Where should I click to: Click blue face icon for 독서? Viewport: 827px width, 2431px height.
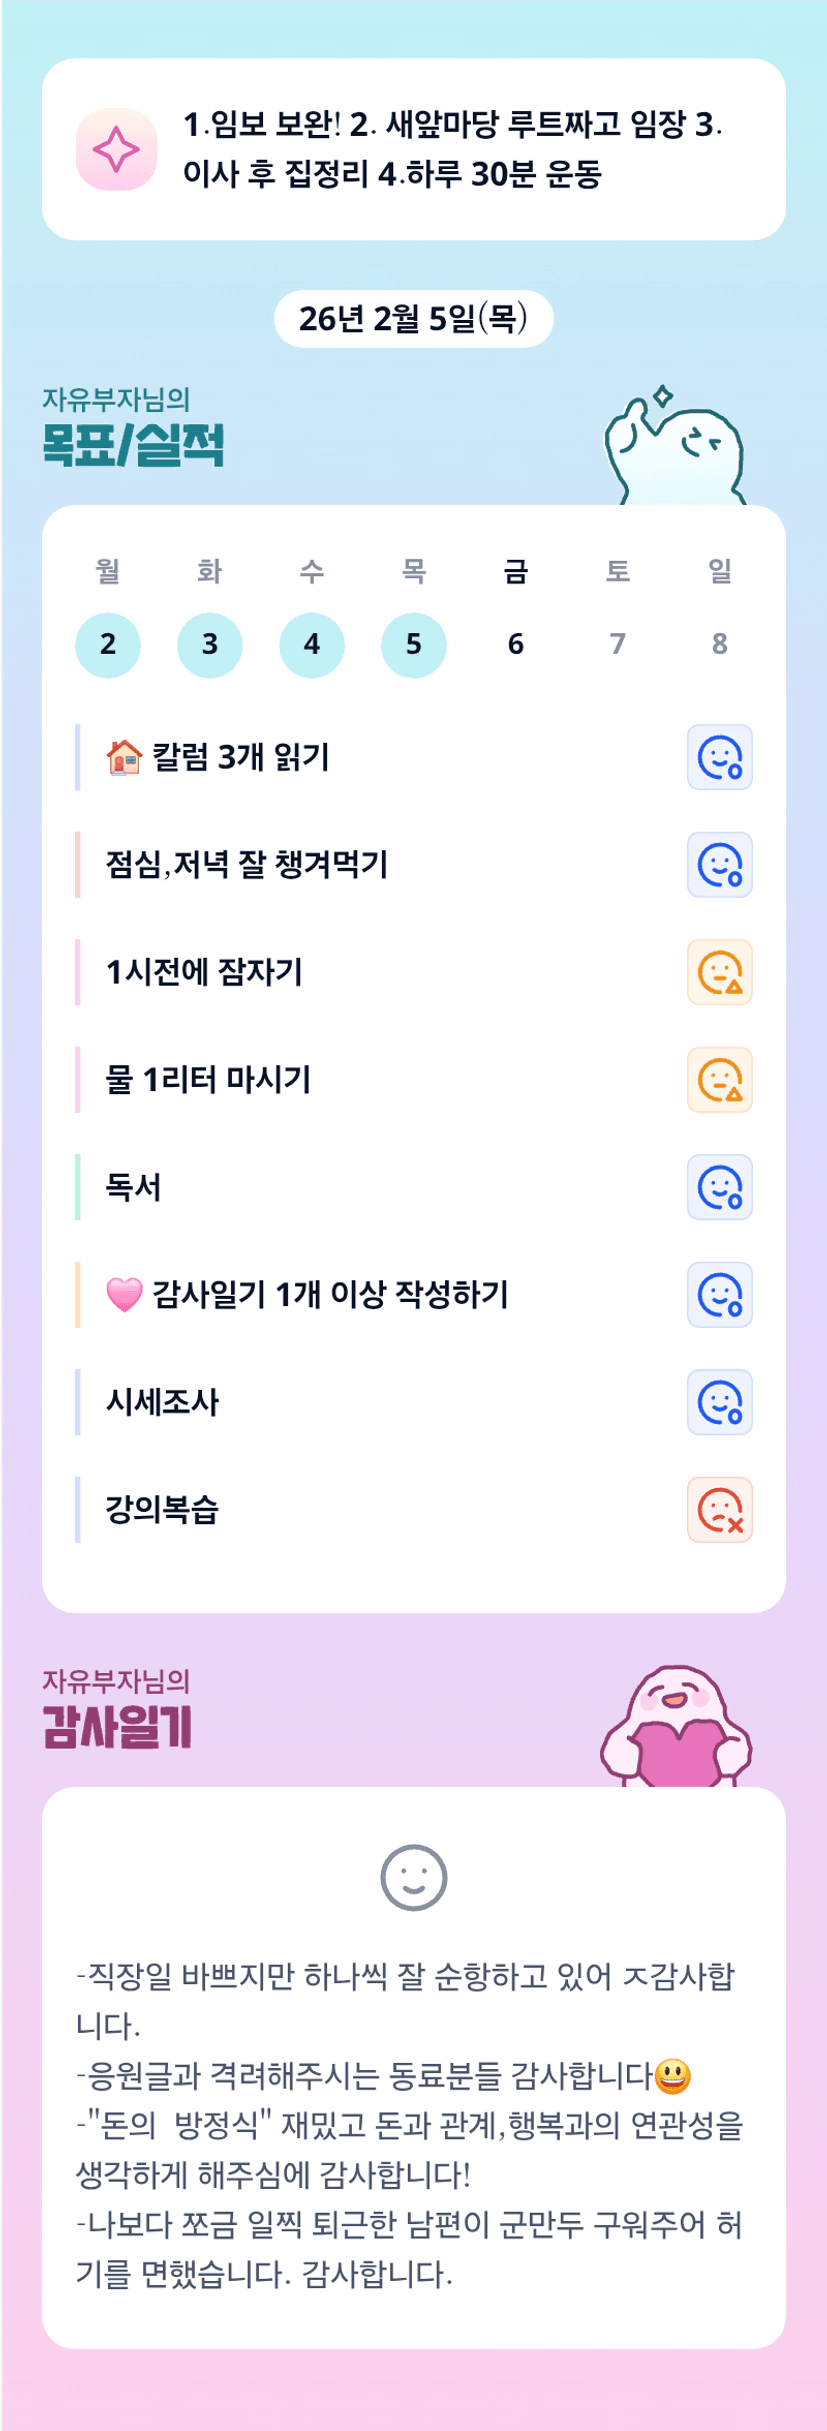(x=719, y=1187)
